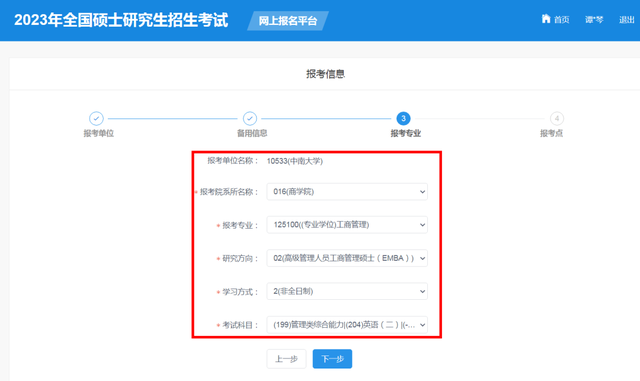Go to step 2 备用信息 checkmark circle

click(x=250, y=118)
